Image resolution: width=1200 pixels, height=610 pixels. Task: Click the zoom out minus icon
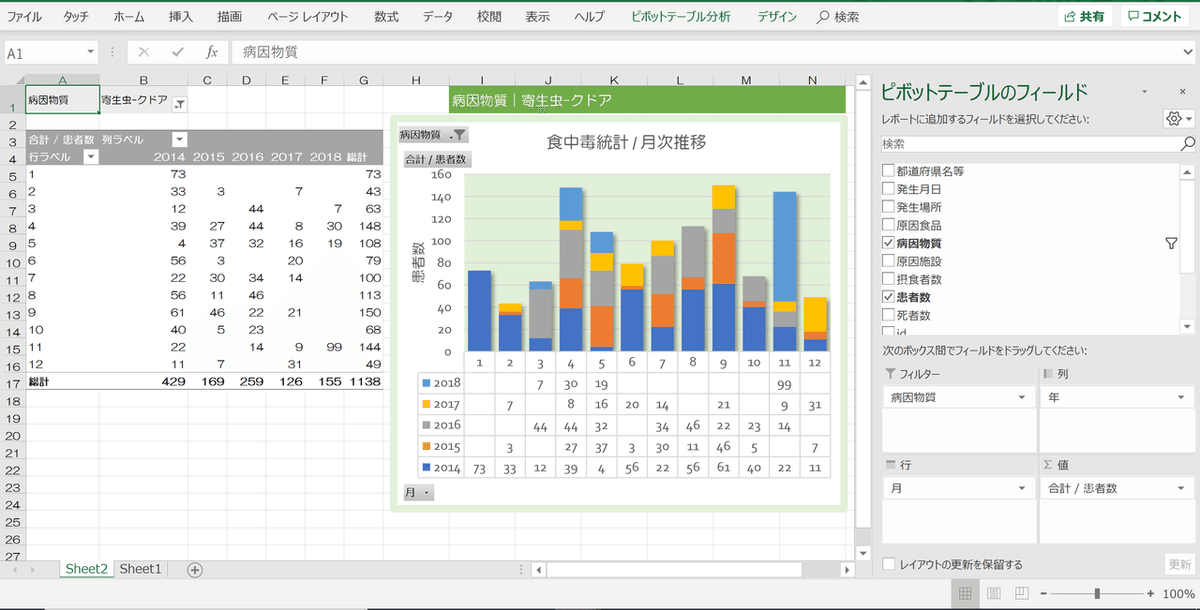click(x=1045, y=593)
